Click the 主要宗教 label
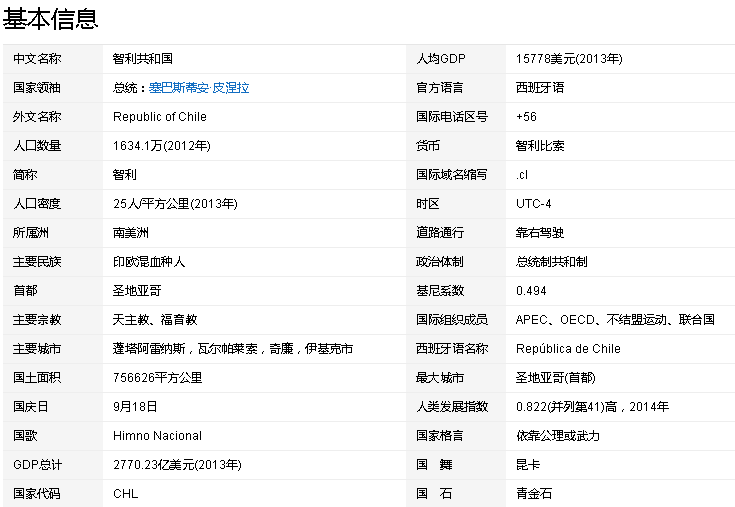735x507 pixels. pos(37,320)
